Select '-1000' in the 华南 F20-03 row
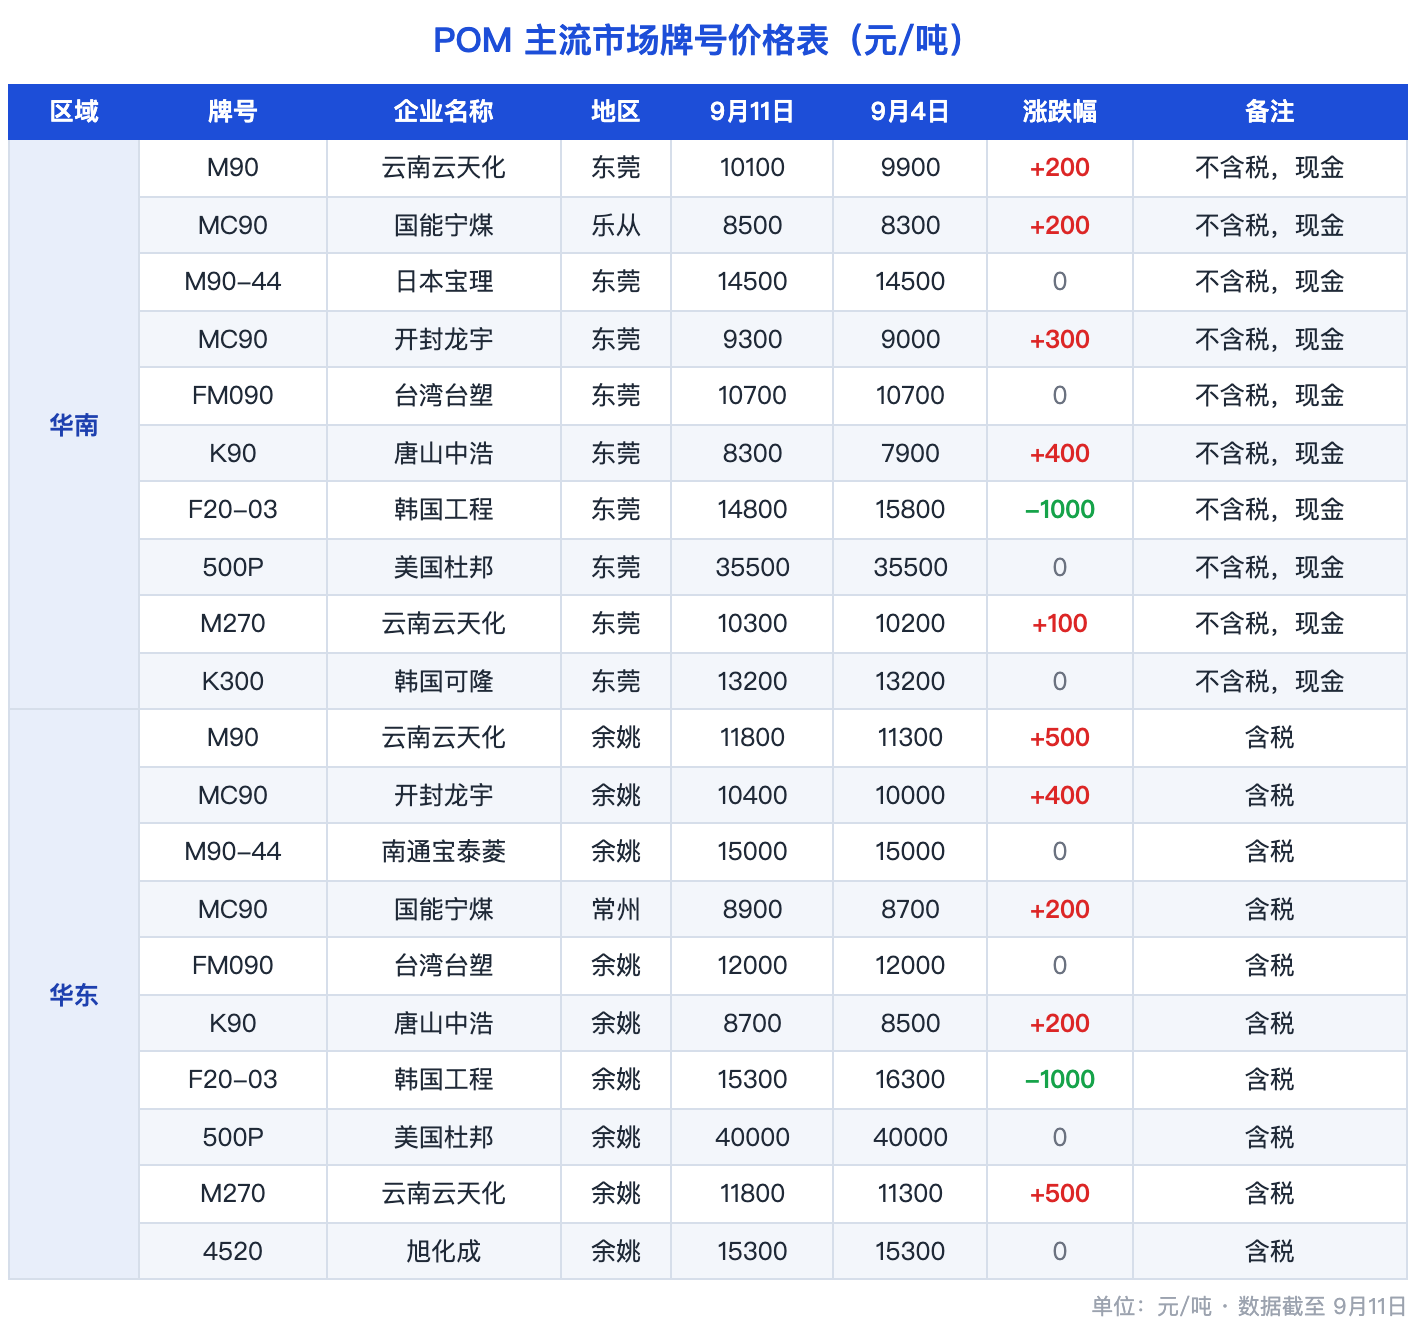The height and width of the screenshot is (1336, 1416). (1060, 510)
